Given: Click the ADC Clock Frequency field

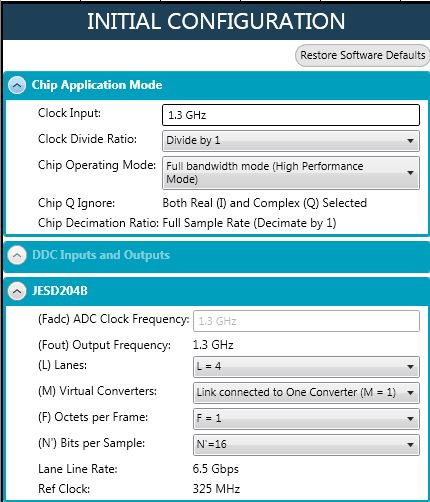Looking at the screenshot, I should [x=306, y=321].
